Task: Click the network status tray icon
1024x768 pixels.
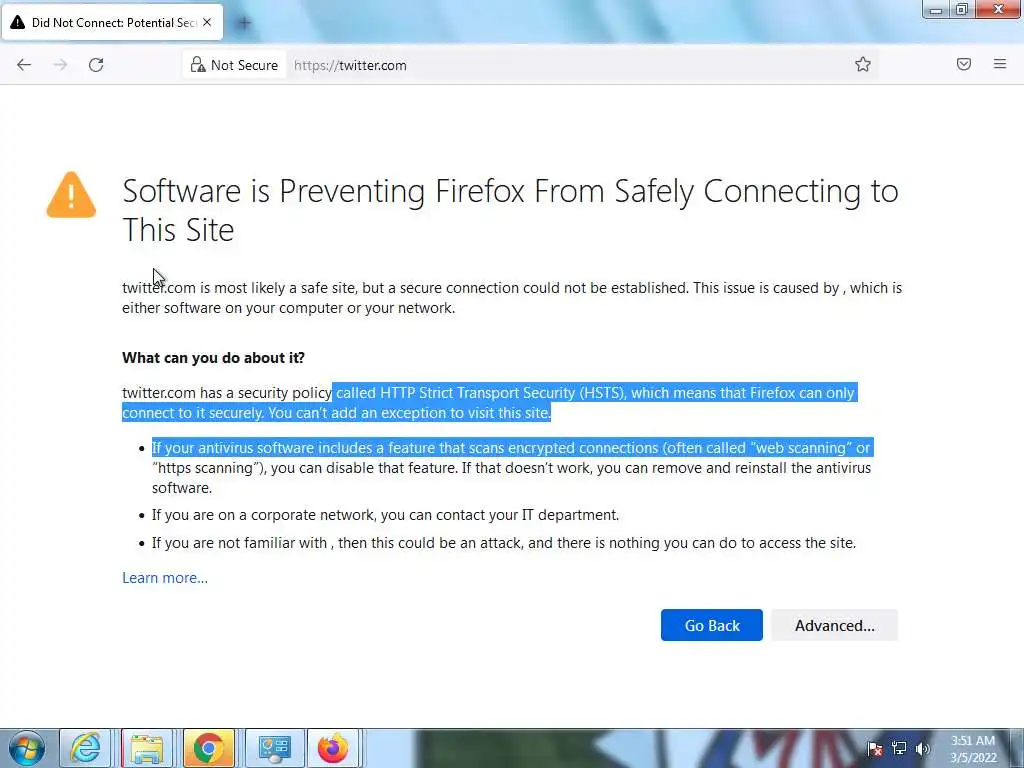Action: (x=899, y=748)
